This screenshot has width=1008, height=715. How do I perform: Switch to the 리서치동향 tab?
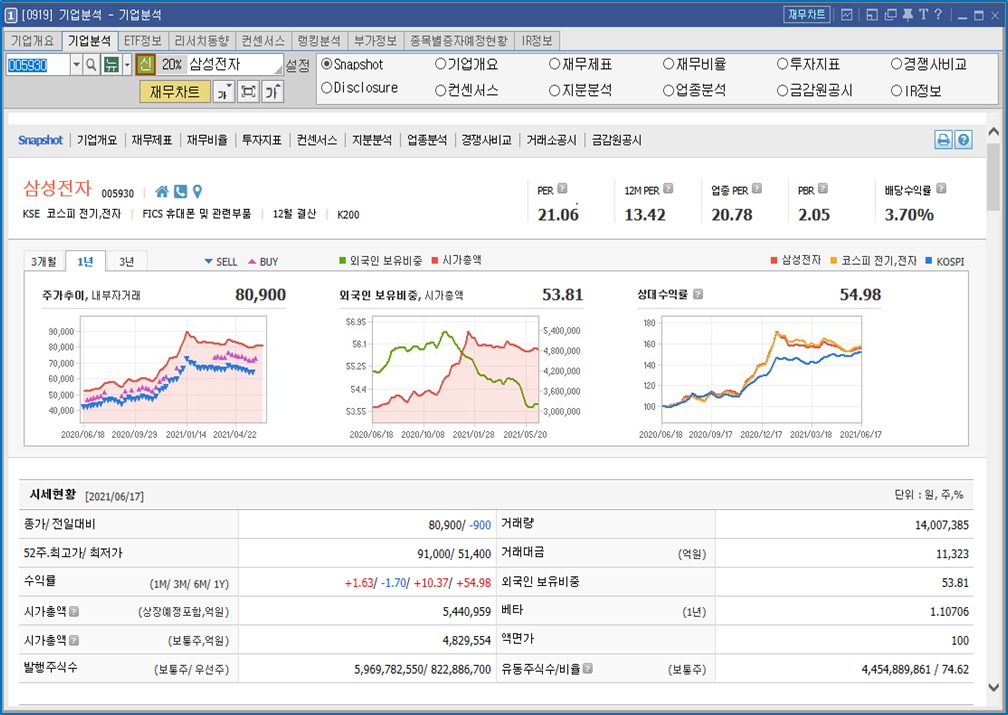pyautogui.click(x=201, y=41)
